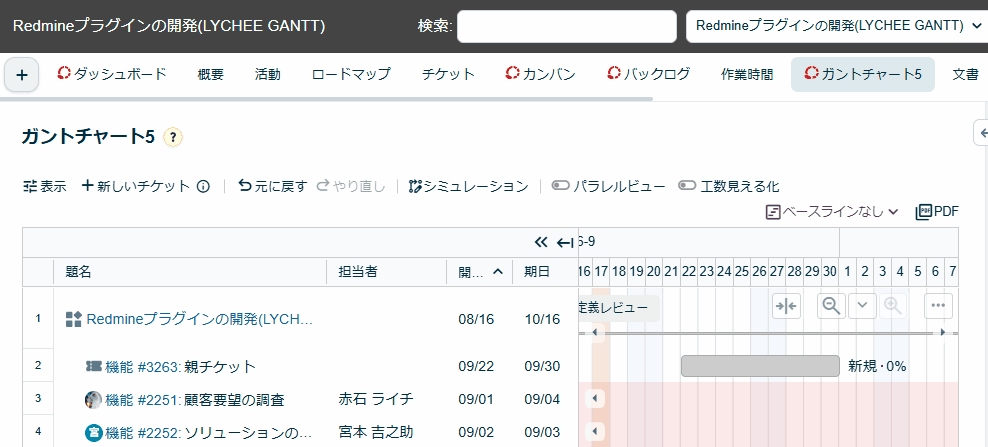Click the timeline scrollbar left arrow in row 1
Screen dimensions: 988x447
pos(595,332)
